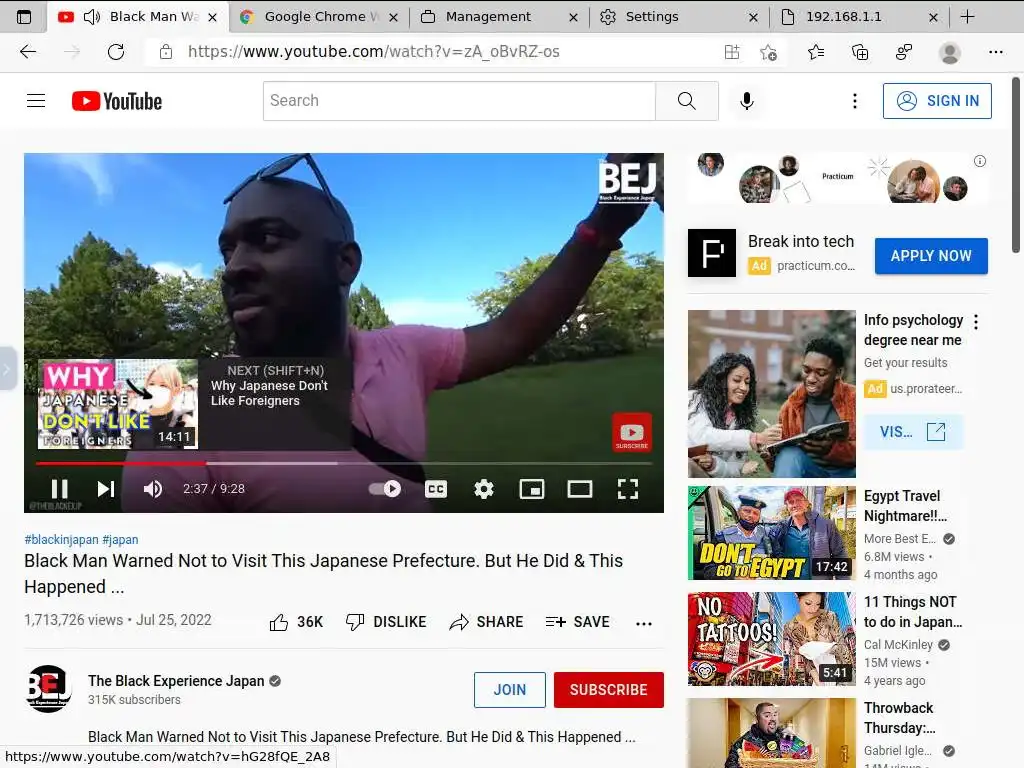
Task: Open apps available icon in address bar
Action: coord(732,52)
